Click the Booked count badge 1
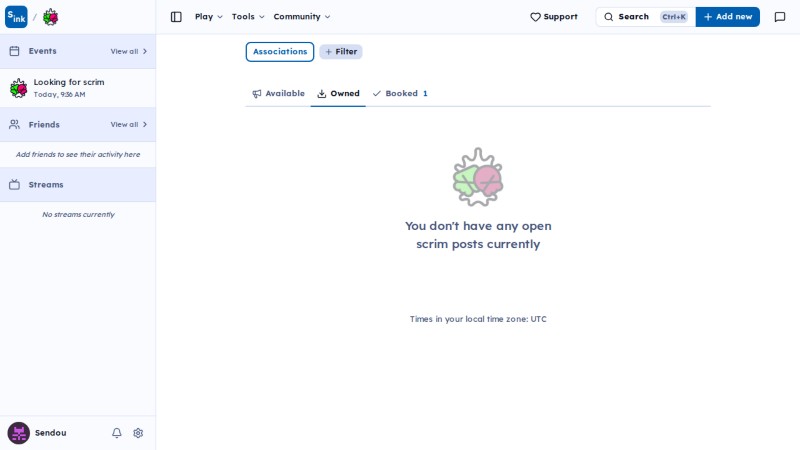 point(425,93)
